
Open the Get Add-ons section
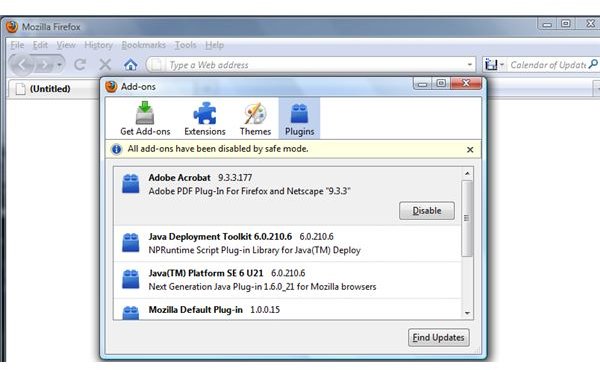(145, 119)
